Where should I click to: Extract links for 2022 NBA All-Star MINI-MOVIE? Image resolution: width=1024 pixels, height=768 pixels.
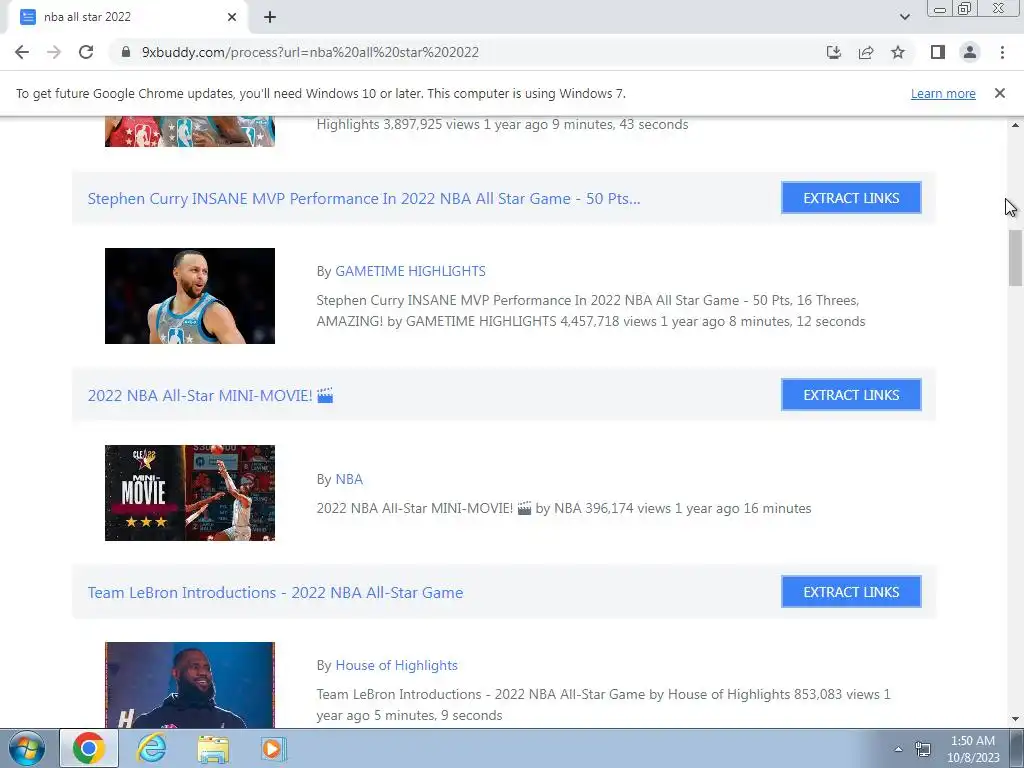coord(851,395)
